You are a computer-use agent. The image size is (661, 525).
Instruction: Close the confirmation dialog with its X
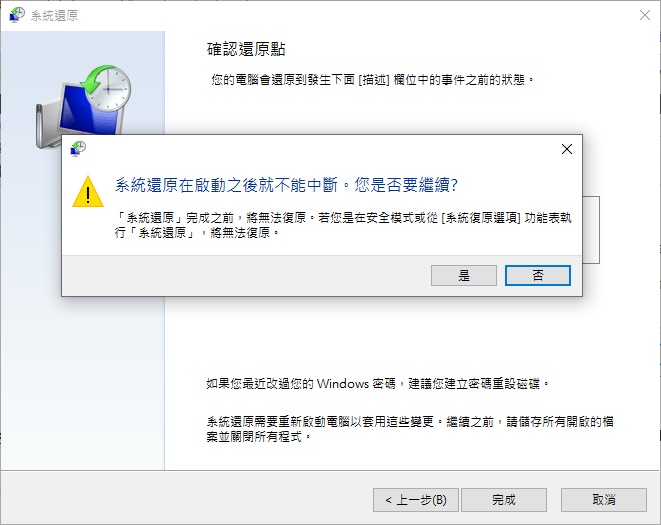(x=567, y=149)
